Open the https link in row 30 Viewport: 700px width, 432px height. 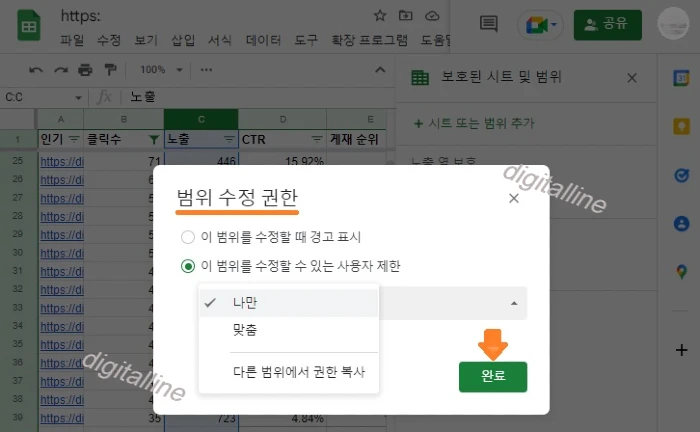point(62,253)
